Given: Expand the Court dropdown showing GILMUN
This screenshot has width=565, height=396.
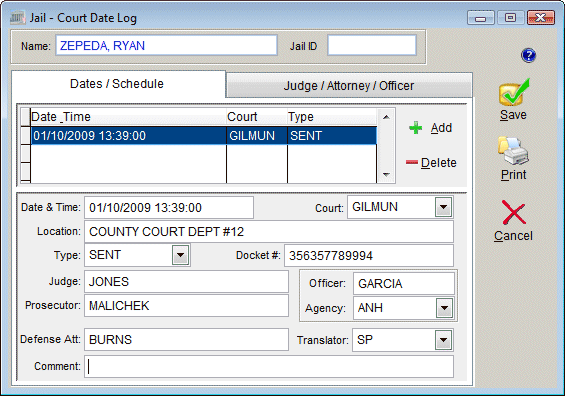Looking at the screenshot, I should click(443, 207).
